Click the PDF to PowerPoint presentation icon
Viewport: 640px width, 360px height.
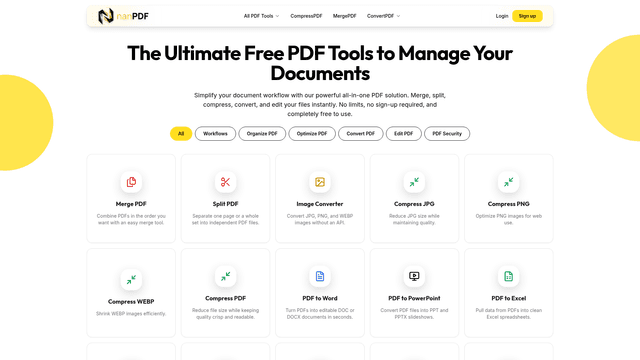click(x=414, y=276)
